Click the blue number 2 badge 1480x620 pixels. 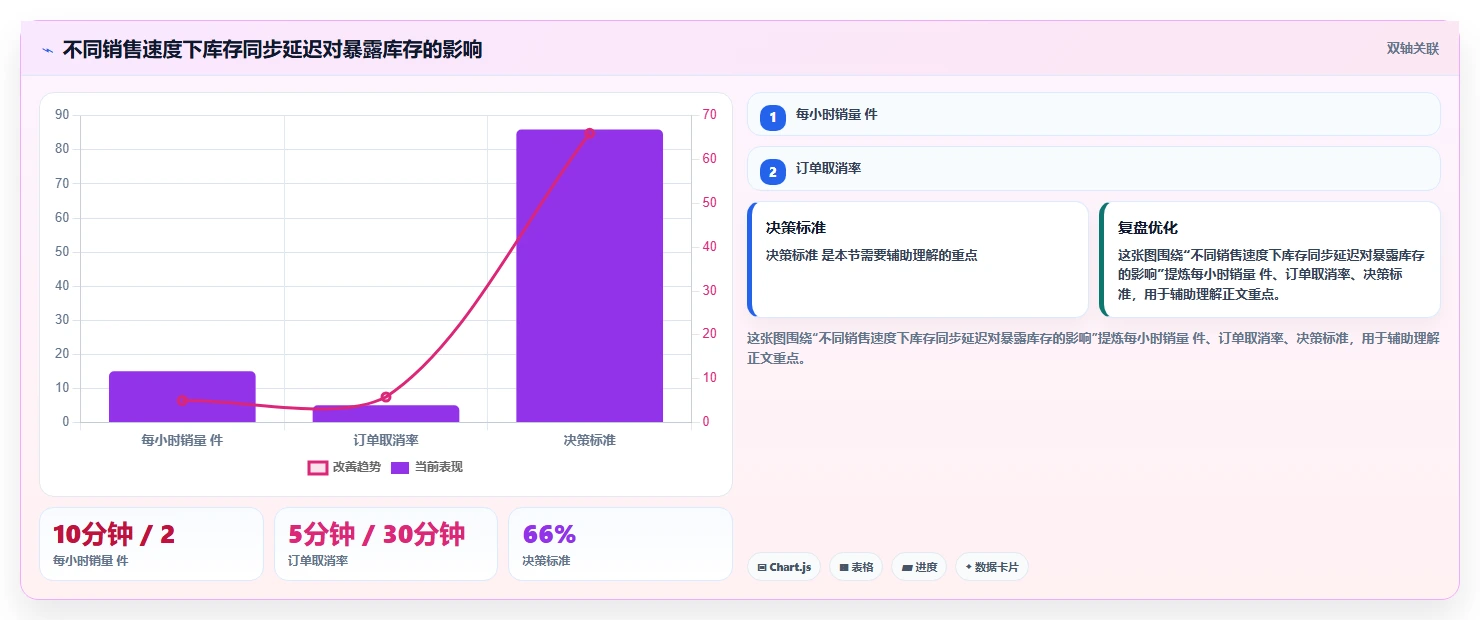pos(772,171)
